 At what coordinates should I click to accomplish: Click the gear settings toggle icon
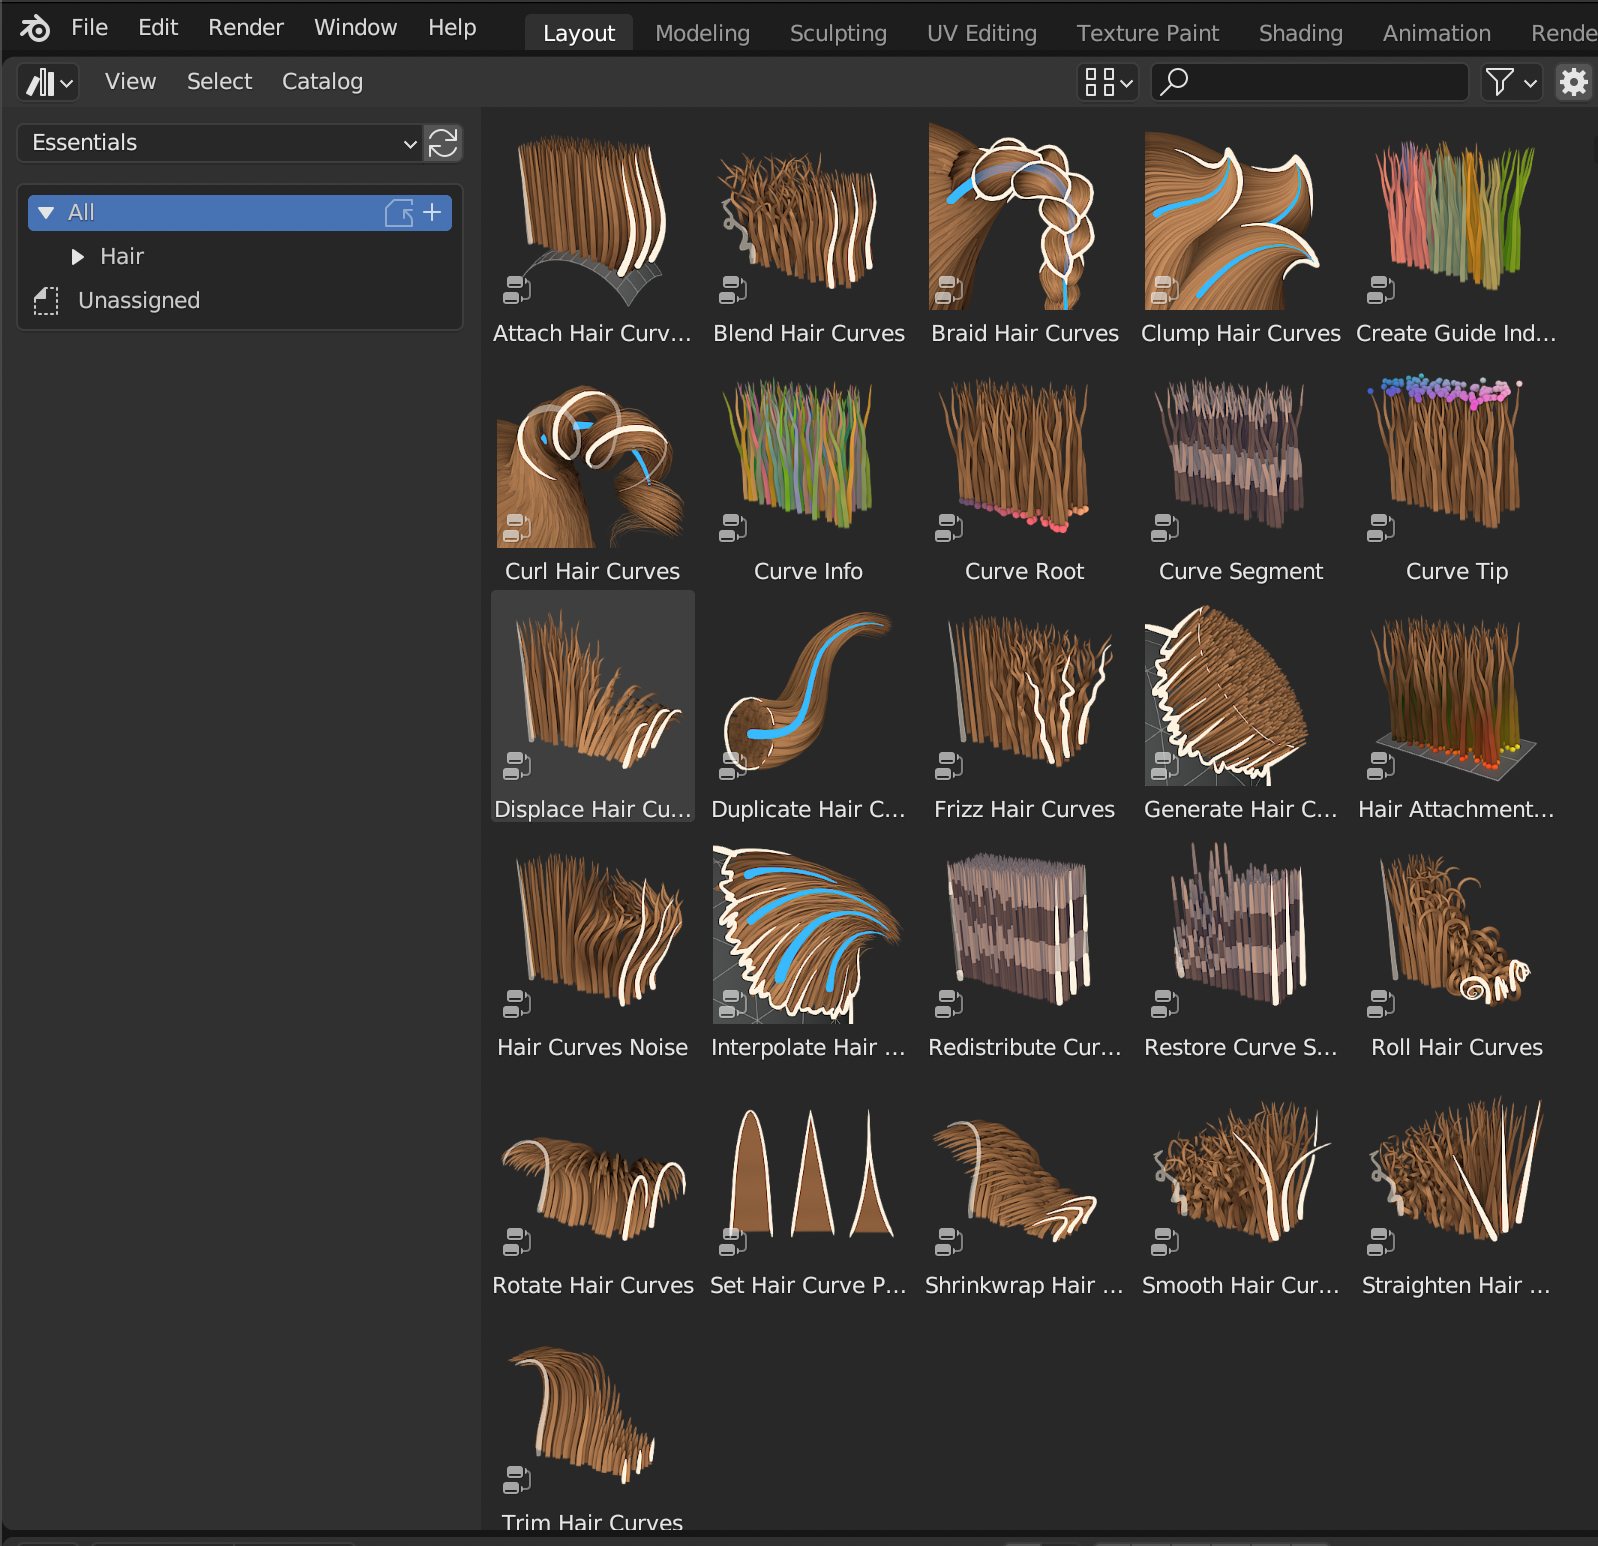(1574, 82)
